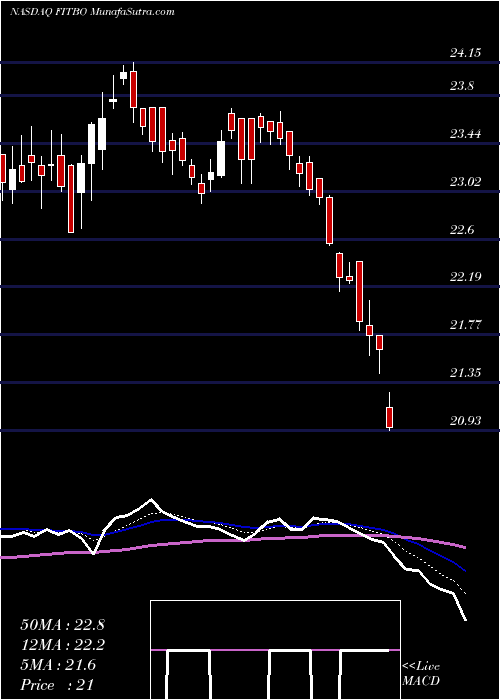The image size is (500, 700).
Task: Click the 12MA : 22.2 readout
Action: click(62, 645)
